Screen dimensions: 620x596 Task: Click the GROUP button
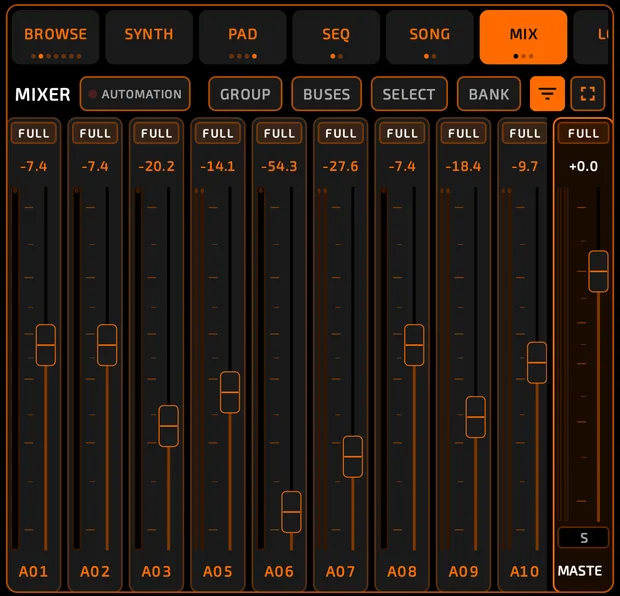[245, 94]
